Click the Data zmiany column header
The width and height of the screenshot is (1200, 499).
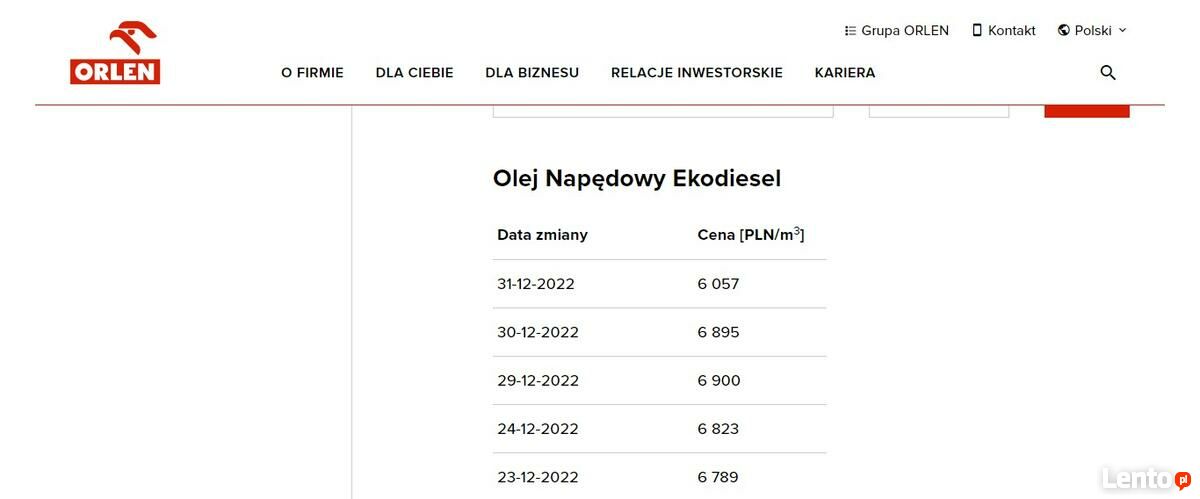pos(542,235)
